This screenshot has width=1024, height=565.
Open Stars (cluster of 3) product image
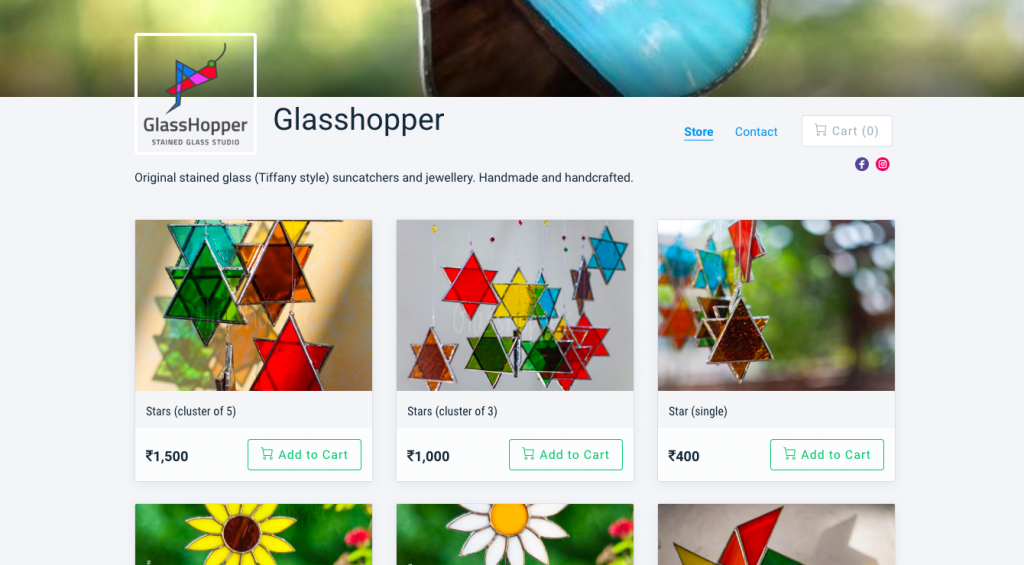pos(515,305)
